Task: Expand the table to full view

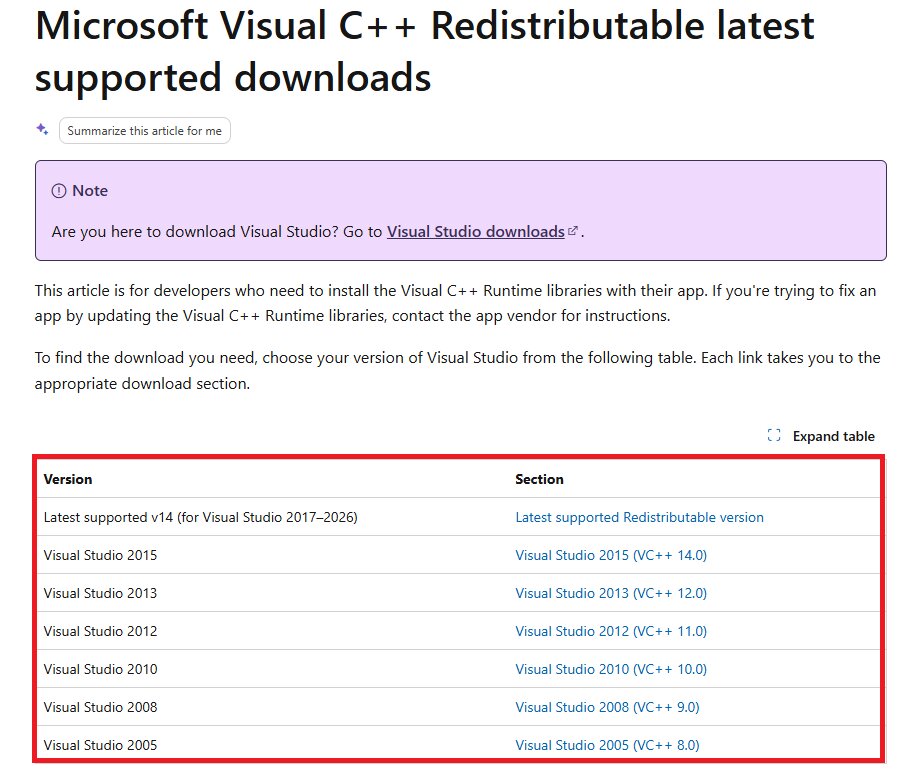Action: coord(835,436)
